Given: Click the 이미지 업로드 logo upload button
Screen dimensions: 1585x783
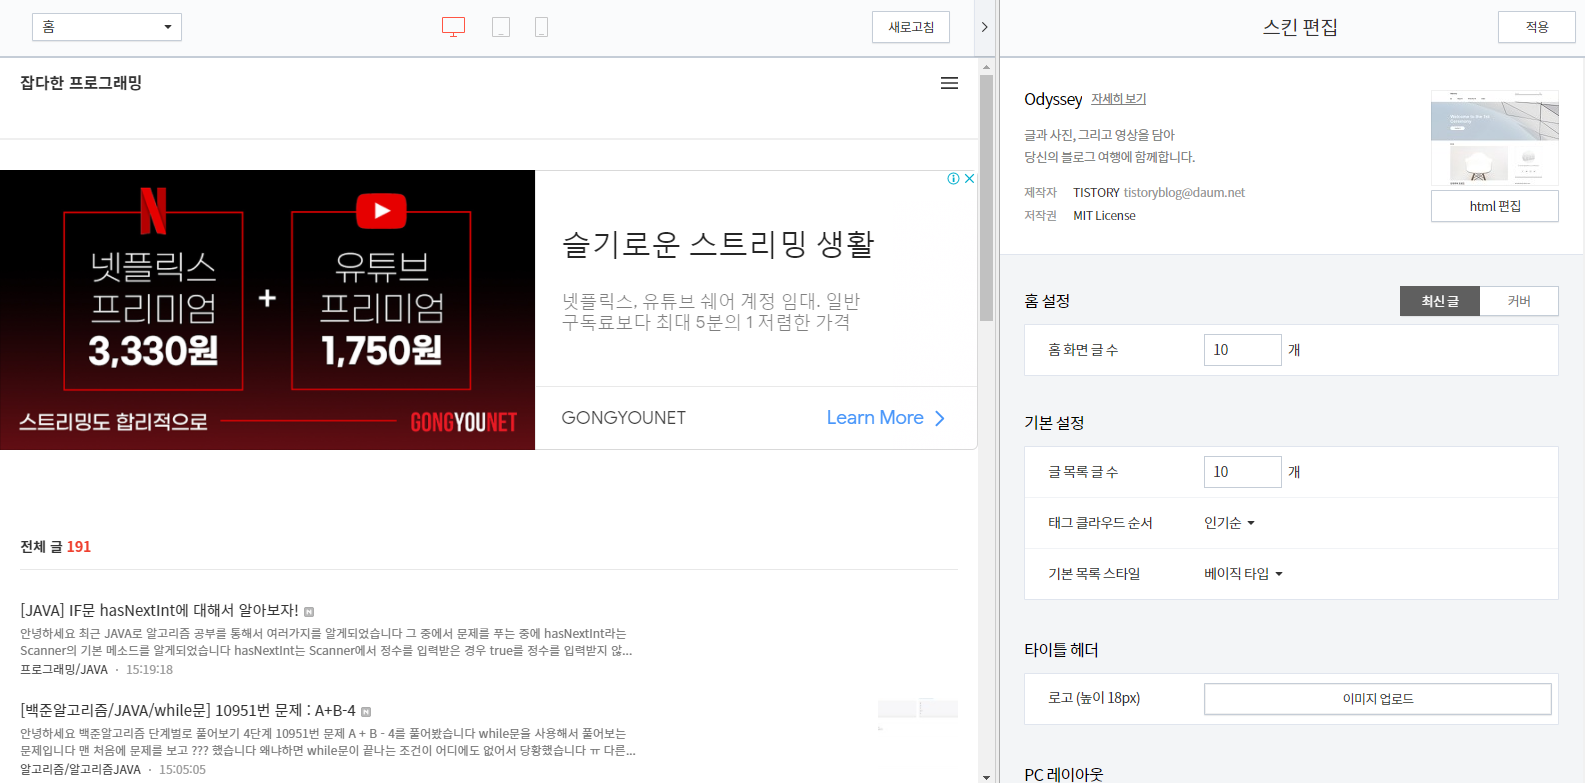Looking at the screenshot, I should coord(1377,699).
